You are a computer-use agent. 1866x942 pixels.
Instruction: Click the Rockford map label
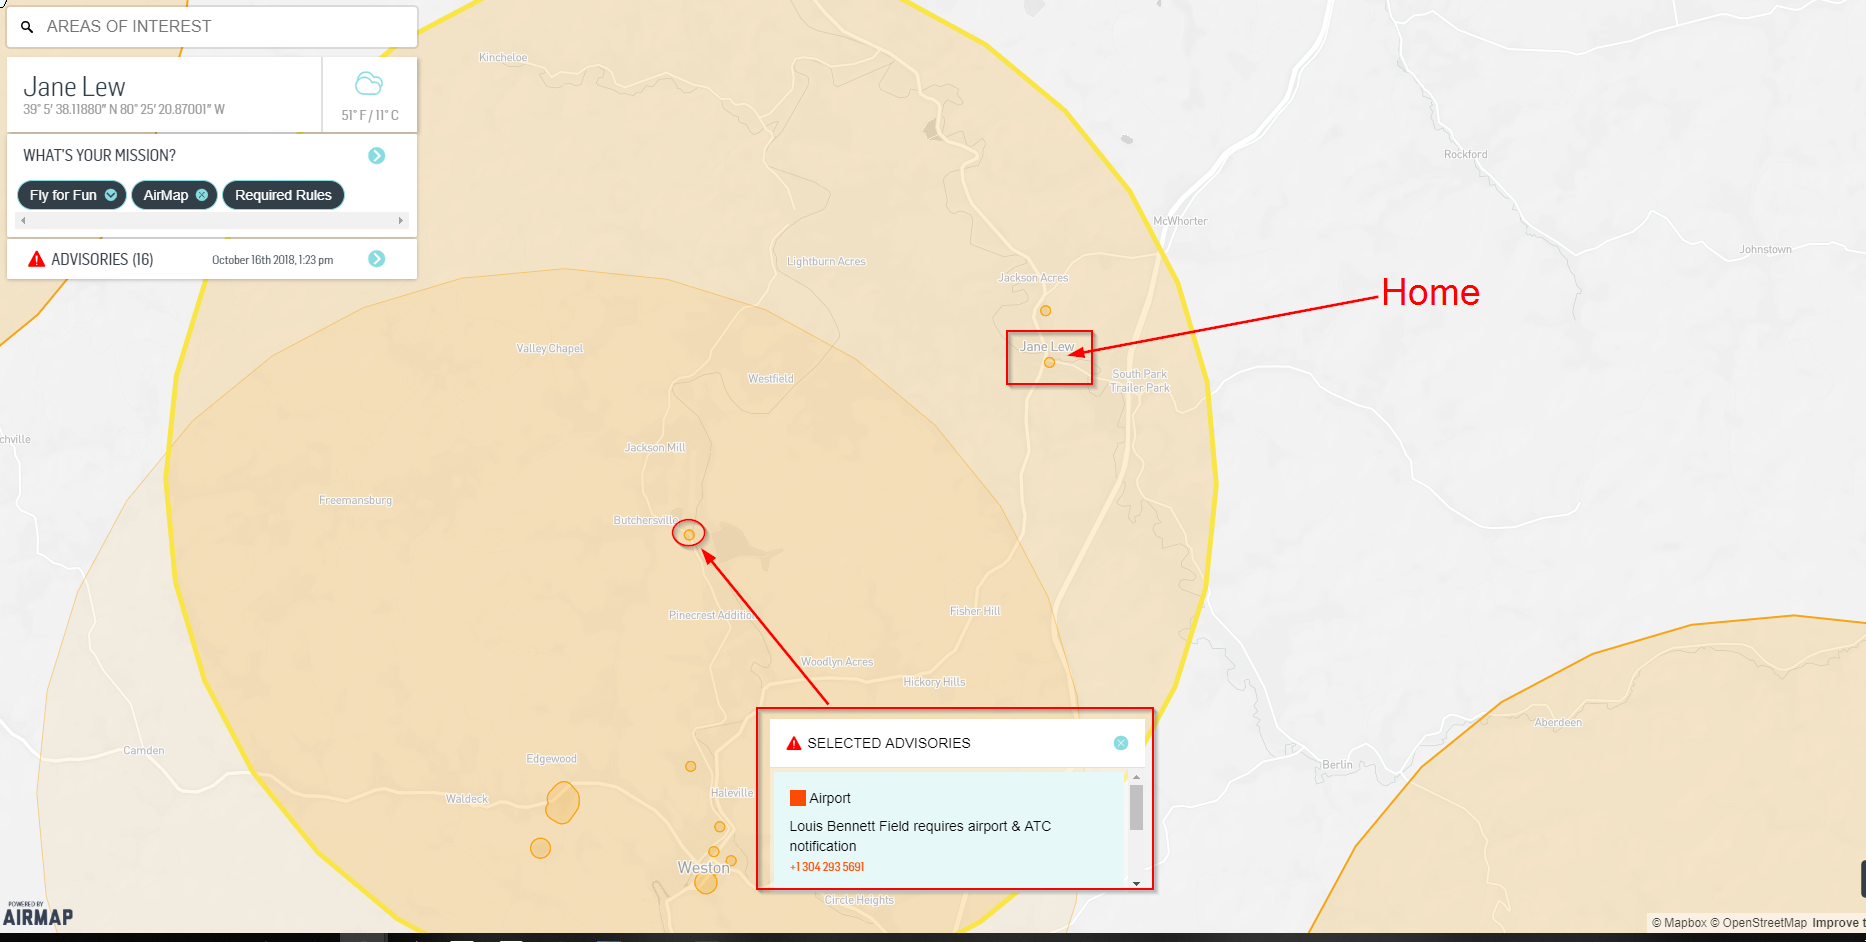(1466, 154)
